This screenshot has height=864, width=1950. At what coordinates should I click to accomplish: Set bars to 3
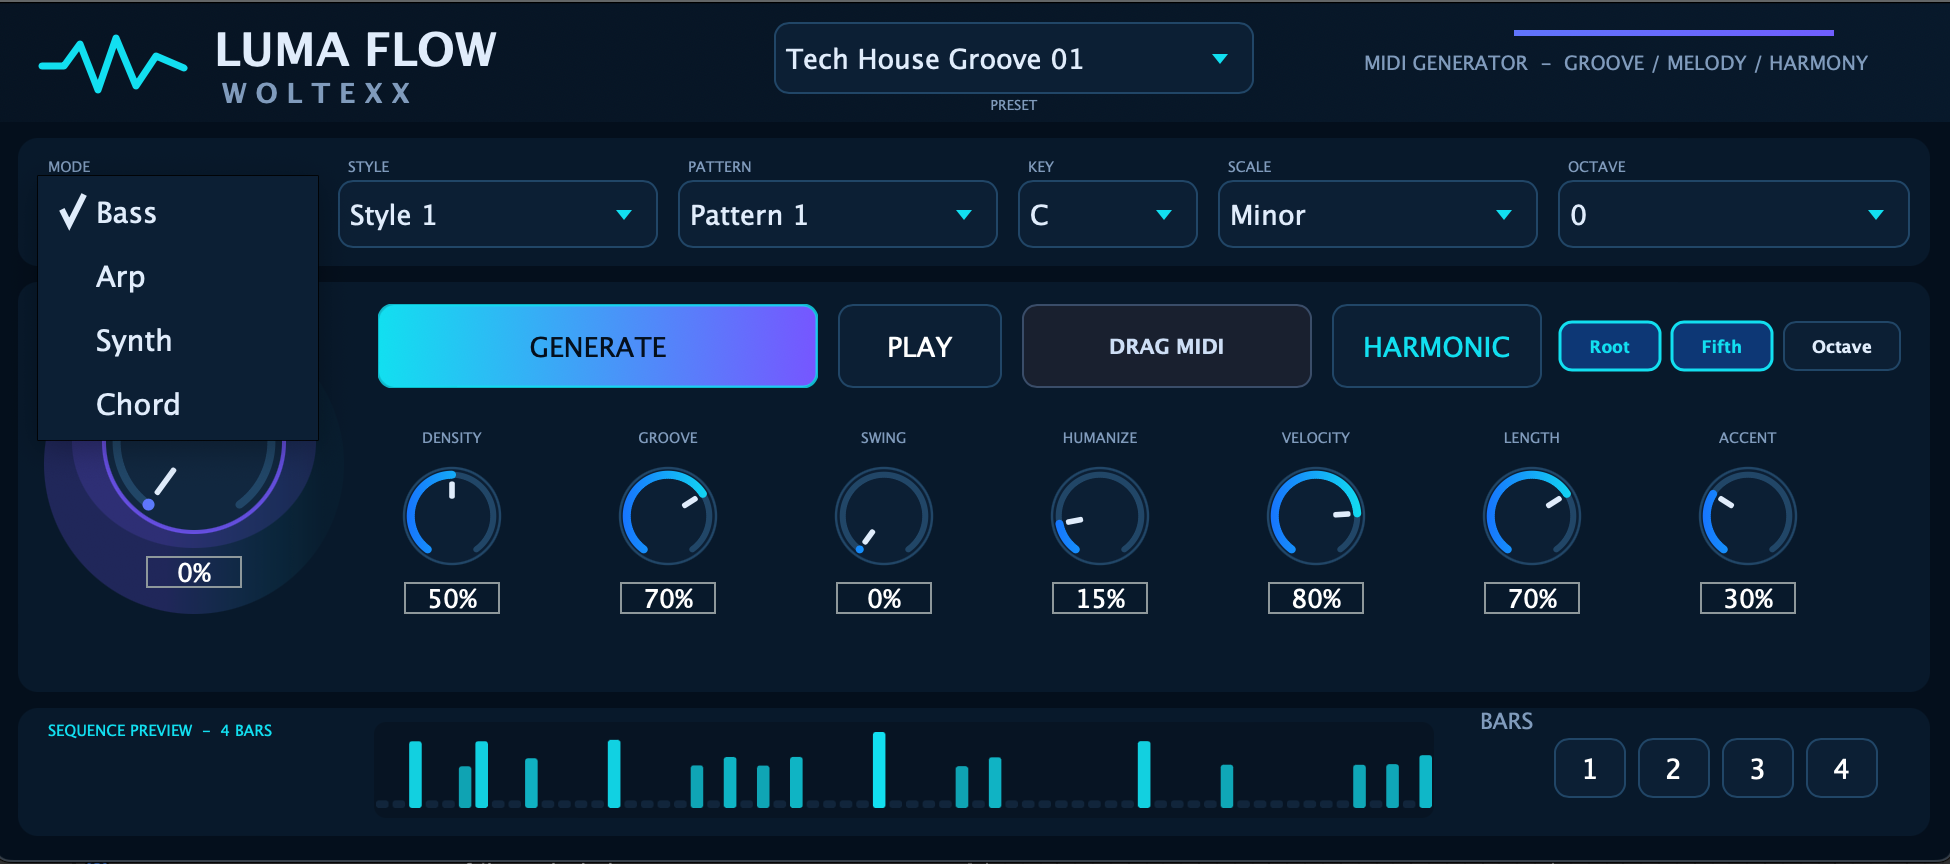click(x=1758, y=768)
